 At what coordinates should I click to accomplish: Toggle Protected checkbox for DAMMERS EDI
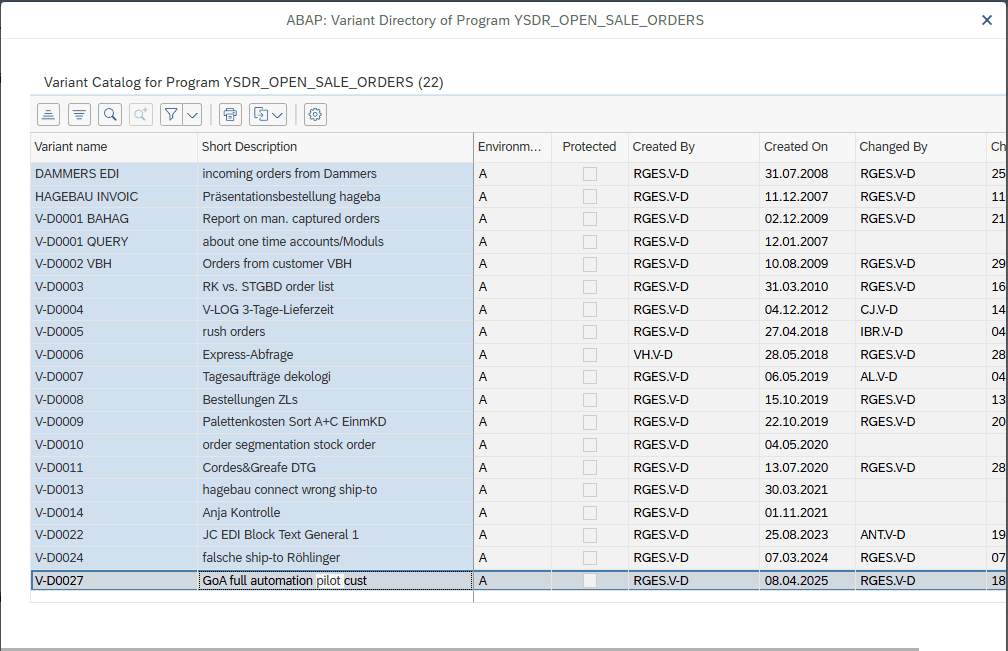(590, 174)
